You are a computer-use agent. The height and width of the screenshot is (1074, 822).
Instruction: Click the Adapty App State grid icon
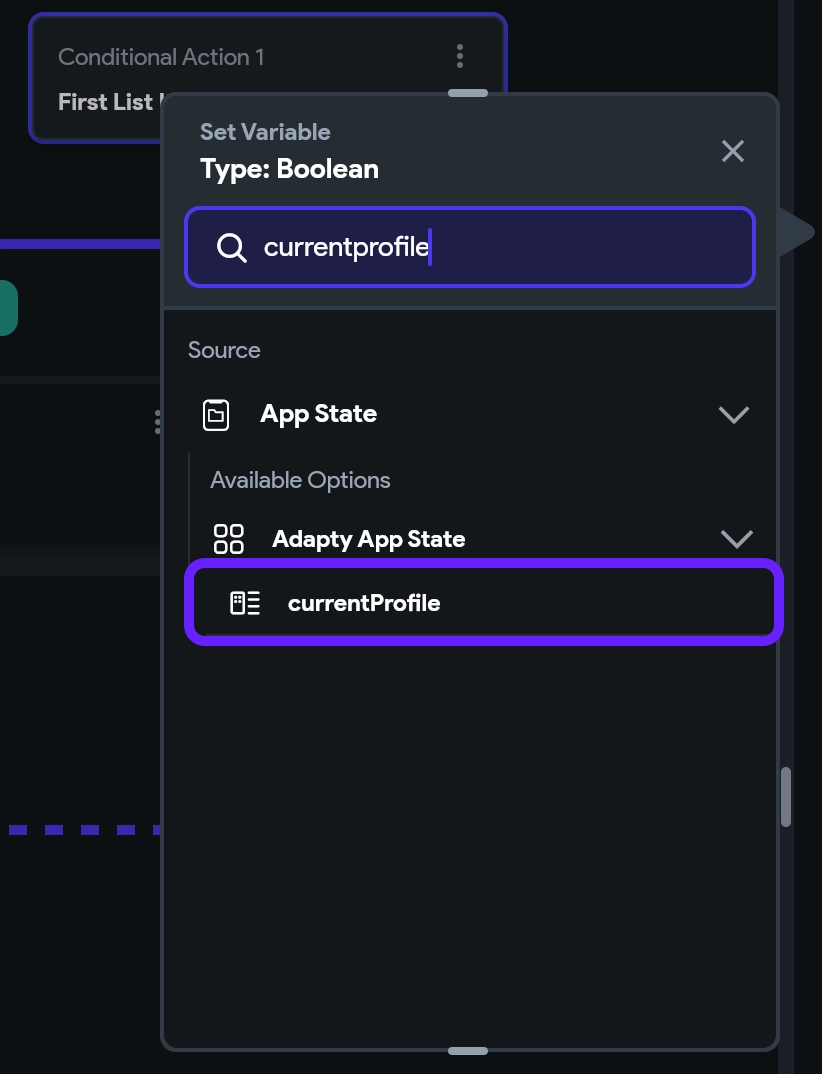coord(229,539)
